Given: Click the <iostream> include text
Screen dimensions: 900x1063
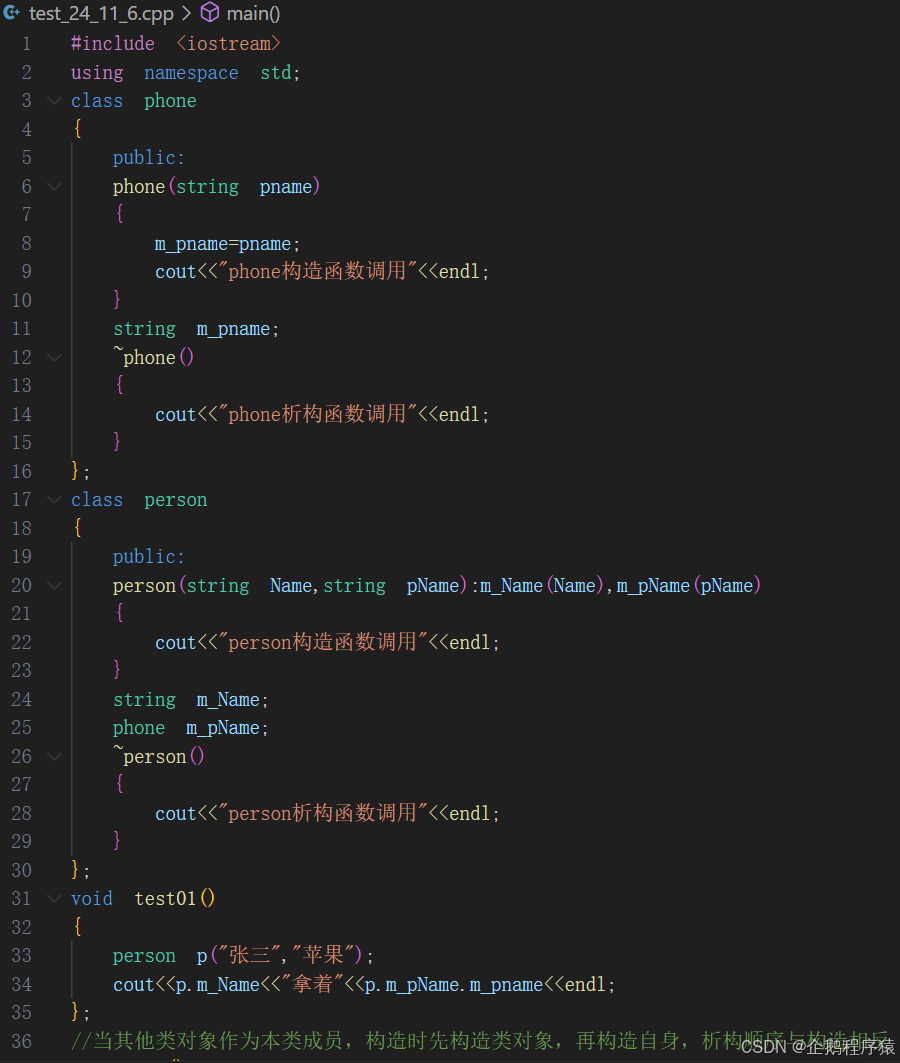Looking at the screenshot, I should tap(228, 44).
